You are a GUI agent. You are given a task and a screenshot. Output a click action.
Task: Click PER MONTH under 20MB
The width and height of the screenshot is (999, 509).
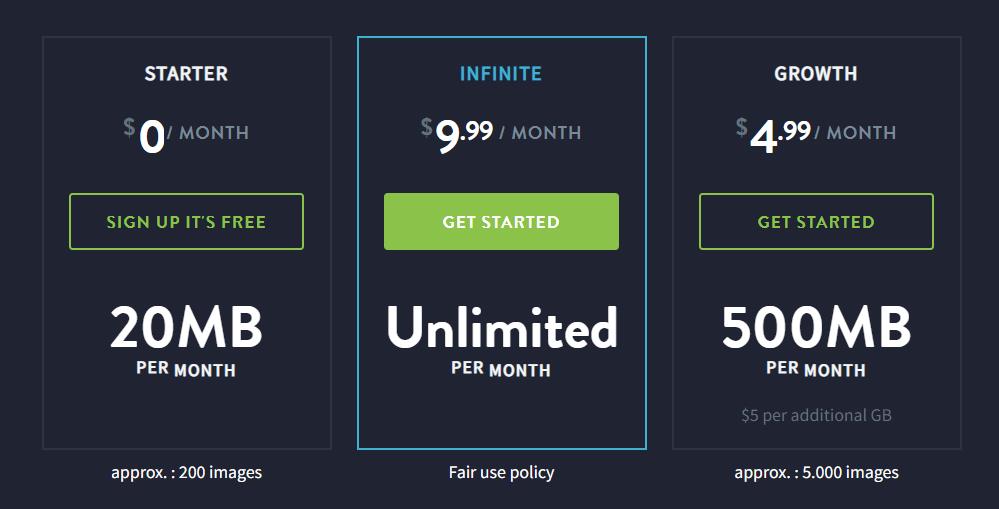[186, 369]
